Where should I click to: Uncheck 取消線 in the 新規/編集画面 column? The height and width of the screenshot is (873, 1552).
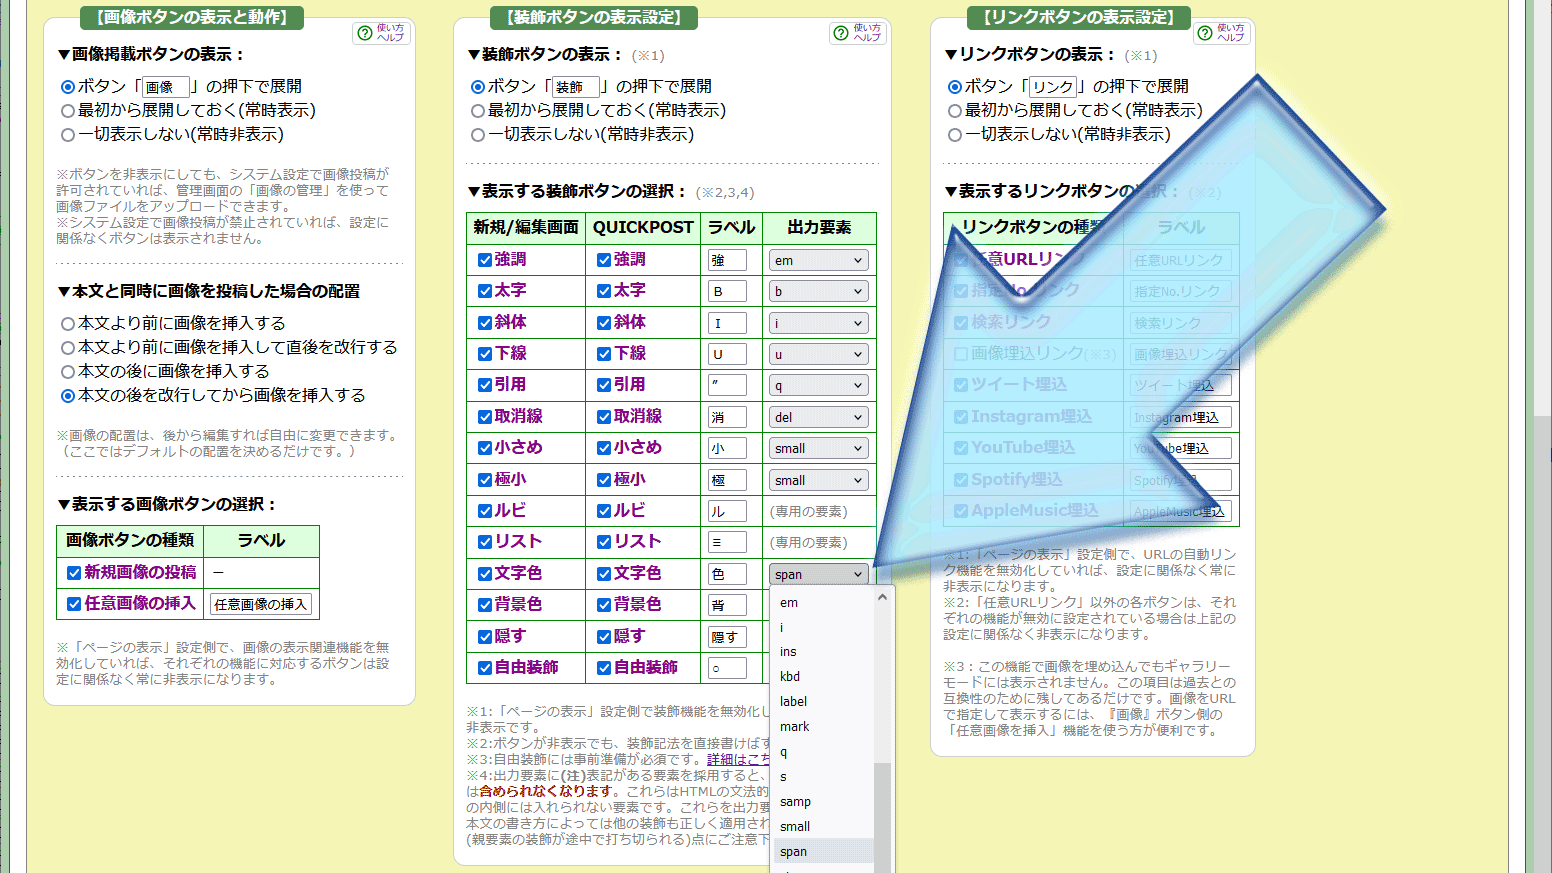click(x=485, y=417)
